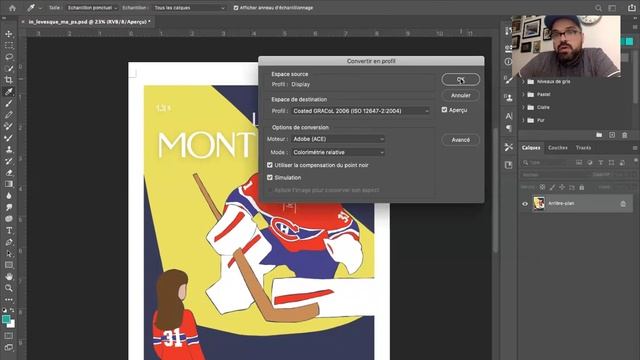
Task: Open workspace switcher icon
Action: coord(612,8)
